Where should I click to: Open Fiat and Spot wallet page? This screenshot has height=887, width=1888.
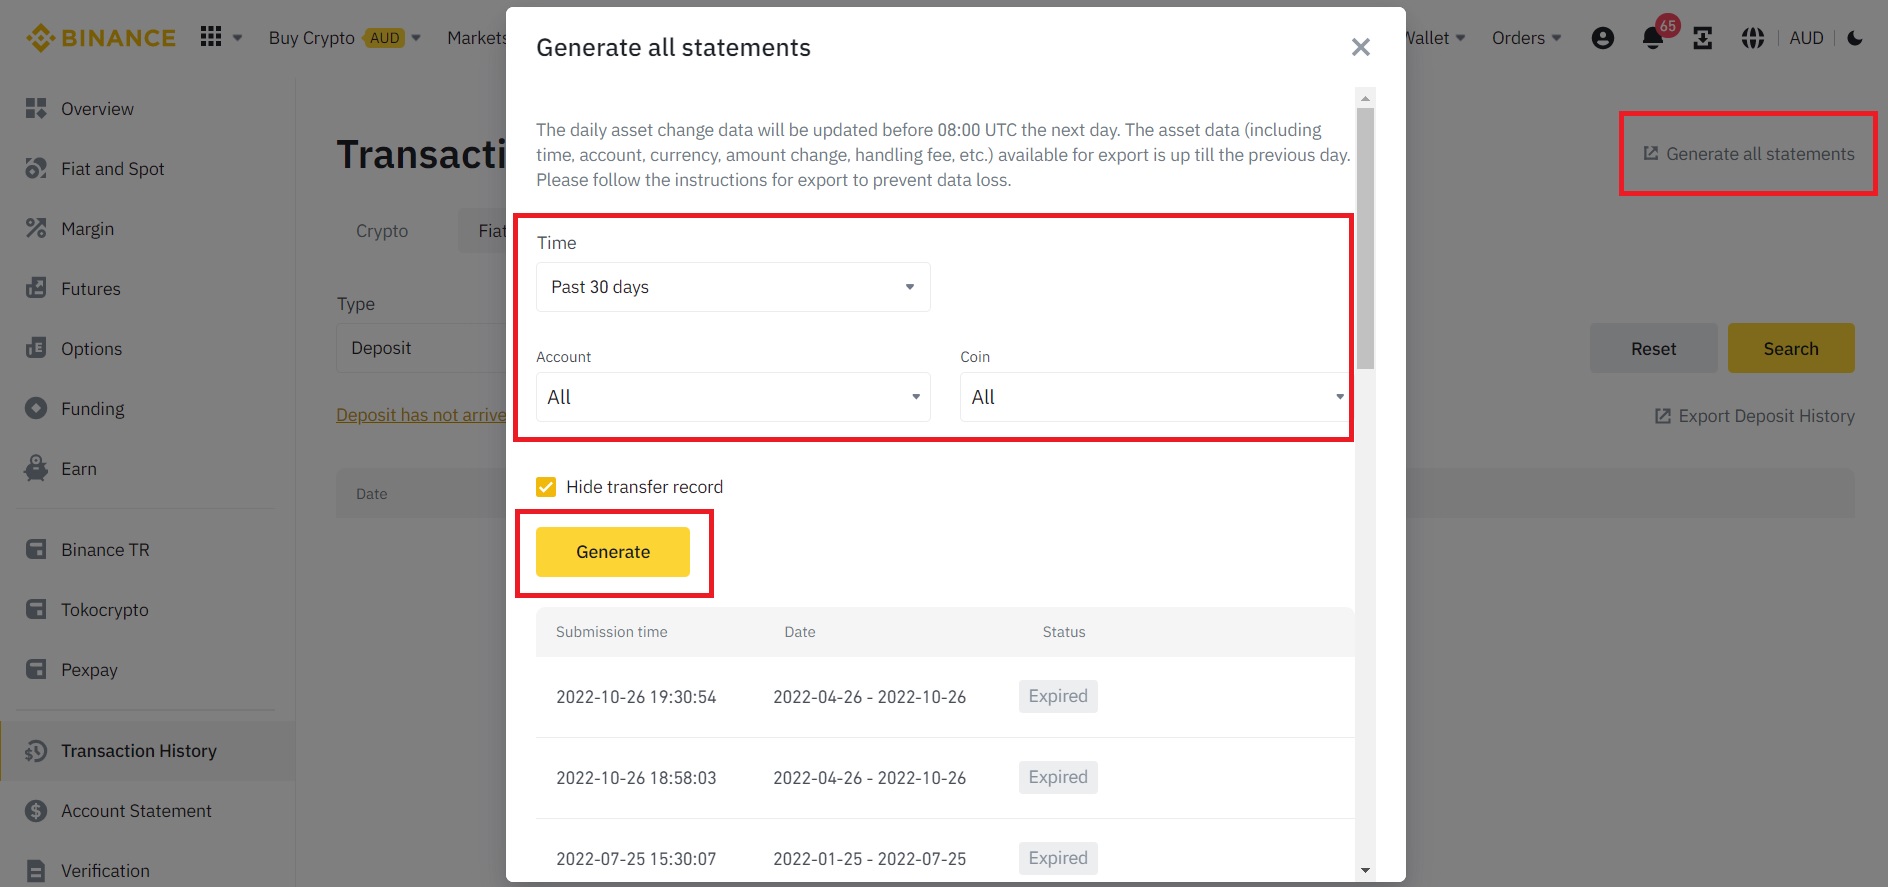coord(112,169)
